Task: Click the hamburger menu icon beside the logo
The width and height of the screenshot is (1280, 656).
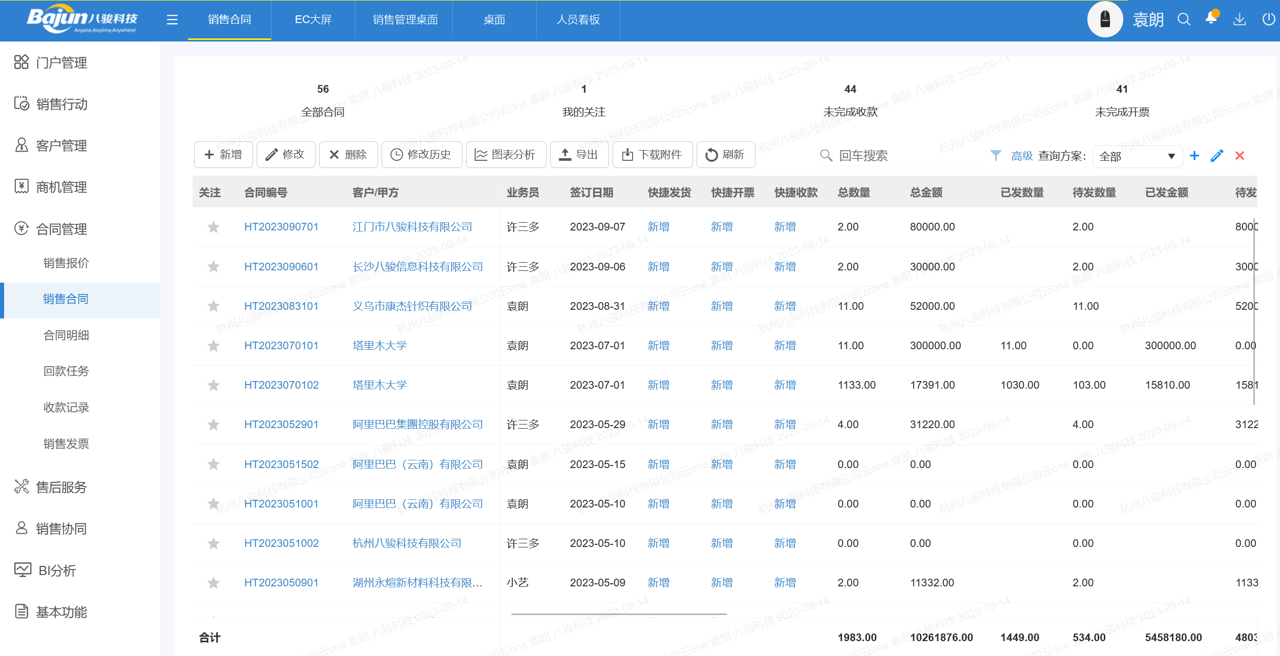Action: coord(172,19)
